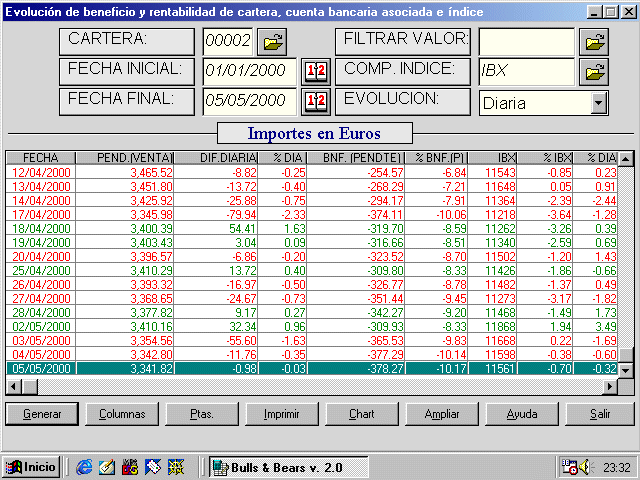Click vertical scrollbar up arrow

click(x=626, y=158)
